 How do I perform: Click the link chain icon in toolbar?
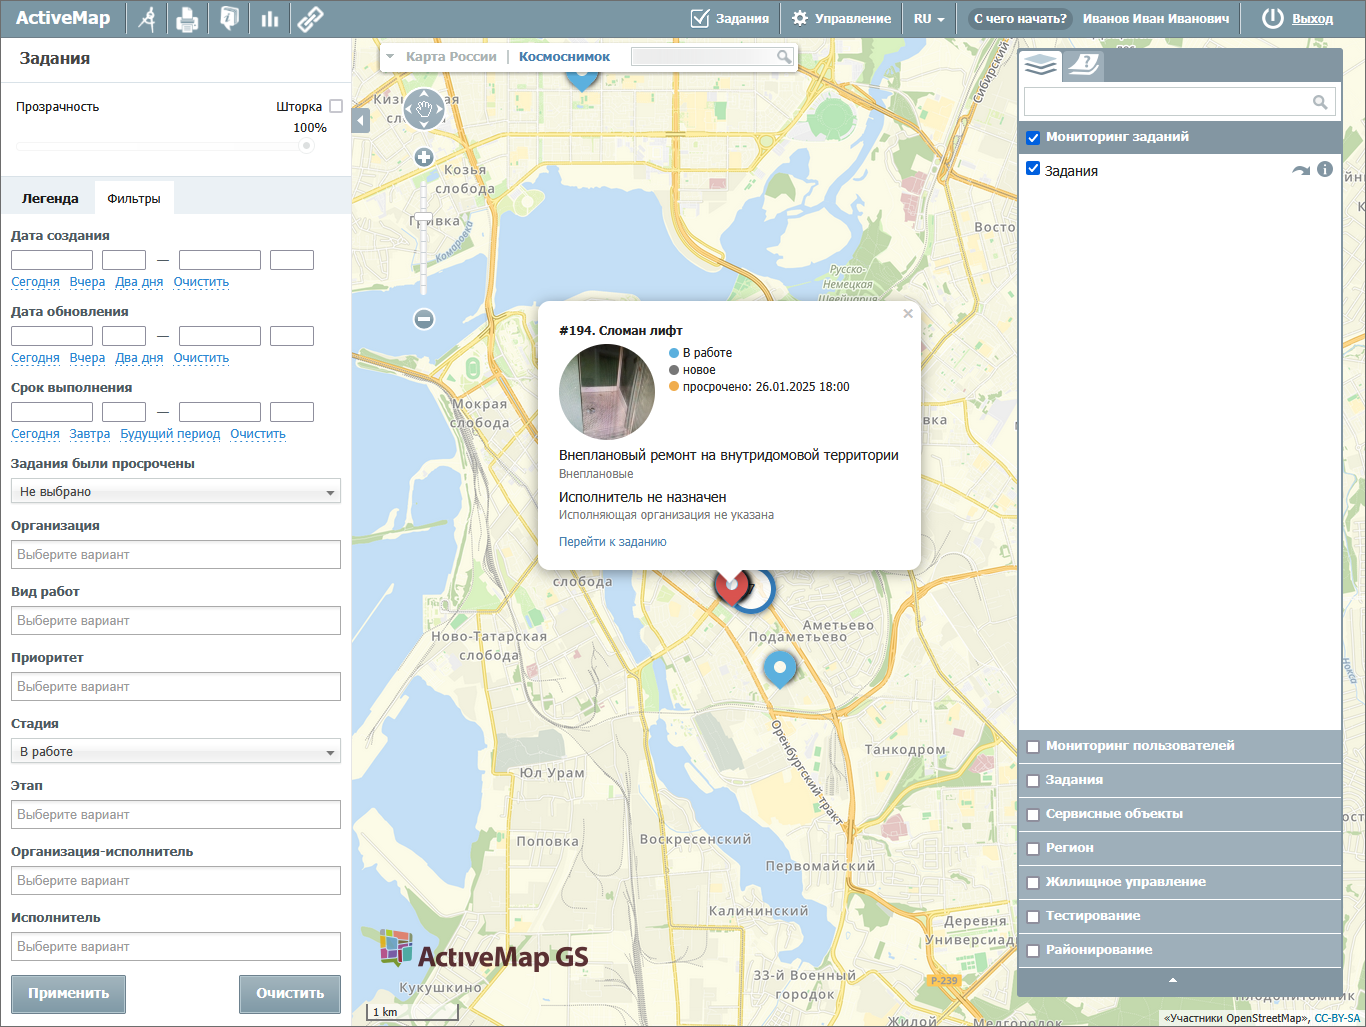coord(311,19)
